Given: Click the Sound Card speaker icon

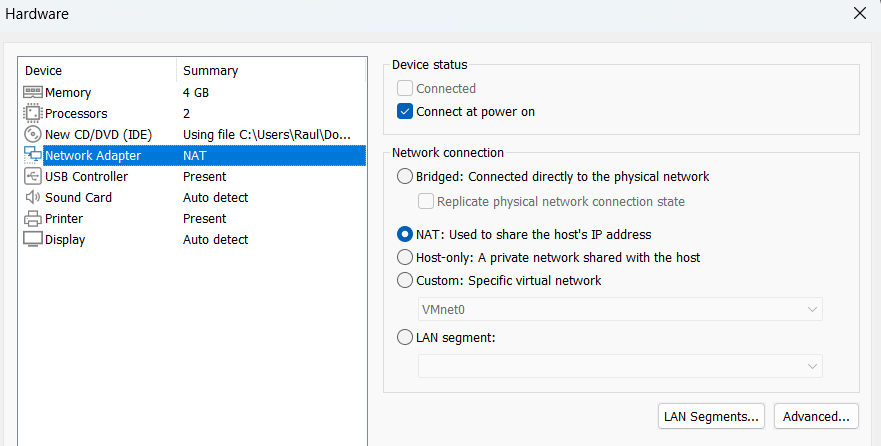Looking at the screenshot, I should 32,197.
